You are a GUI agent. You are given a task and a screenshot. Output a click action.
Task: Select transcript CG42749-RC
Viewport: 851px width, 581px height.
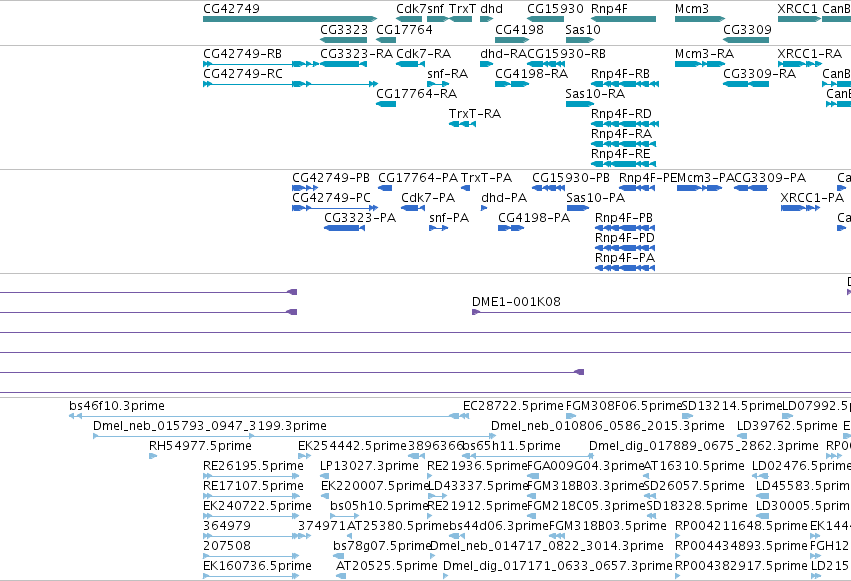243,74
